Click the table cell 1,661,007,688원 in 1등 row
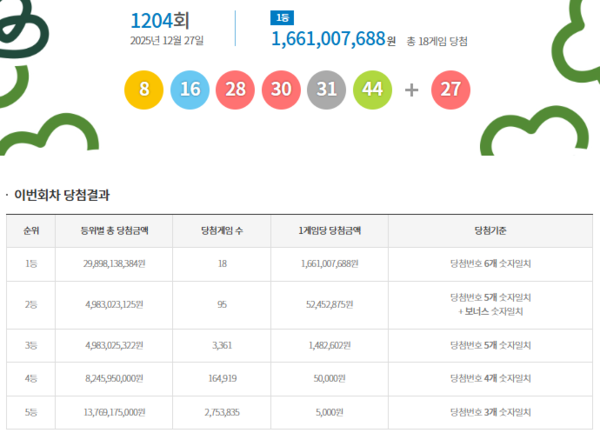The width and height of the screenshot is (600, 433). click(330, 264)
